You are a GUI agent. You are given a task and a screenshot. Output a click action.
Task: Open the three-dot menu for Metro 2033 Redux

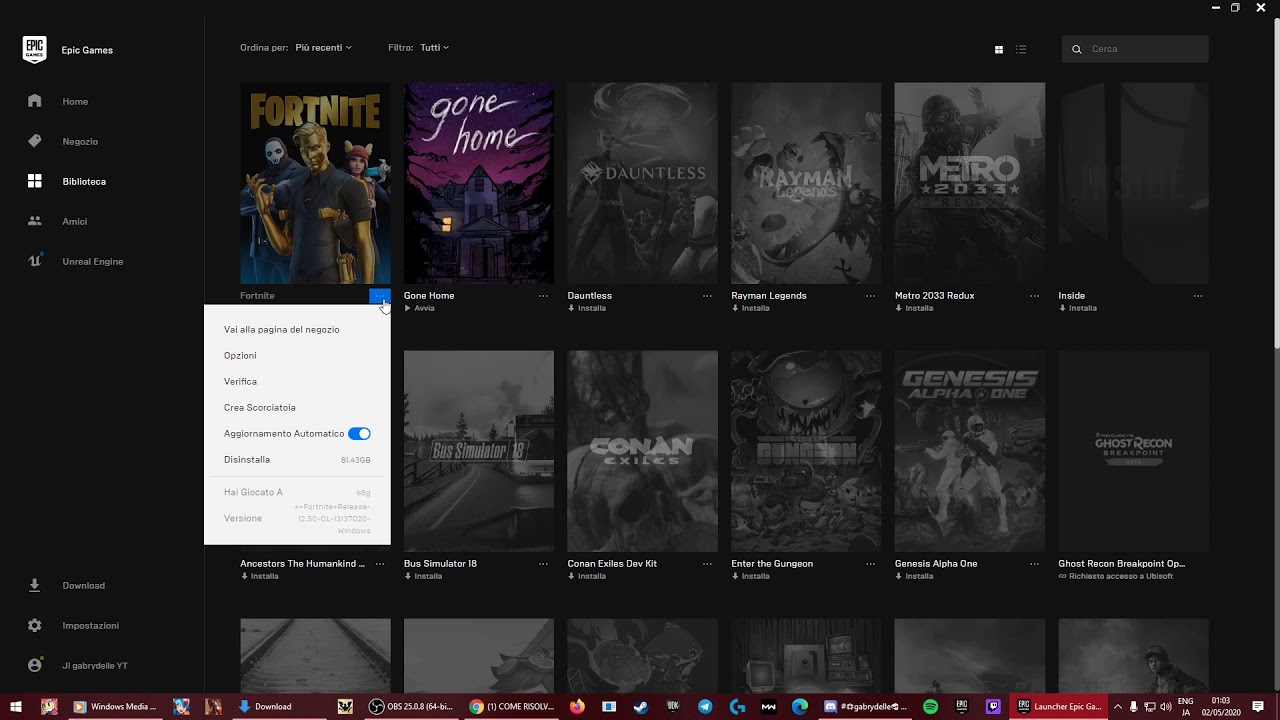point(1034,296)
